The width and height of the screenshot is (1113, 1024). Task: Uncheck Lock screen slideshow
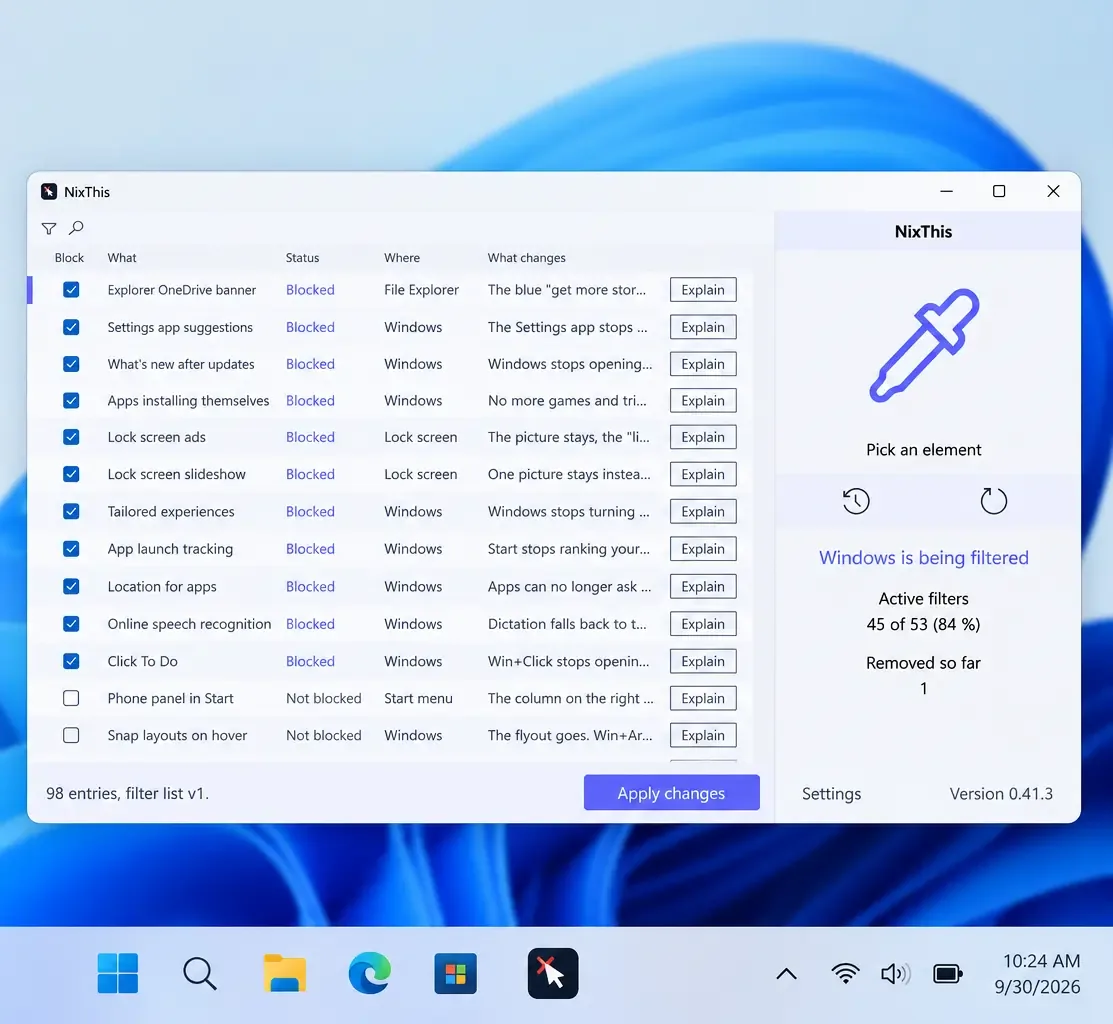71,474
